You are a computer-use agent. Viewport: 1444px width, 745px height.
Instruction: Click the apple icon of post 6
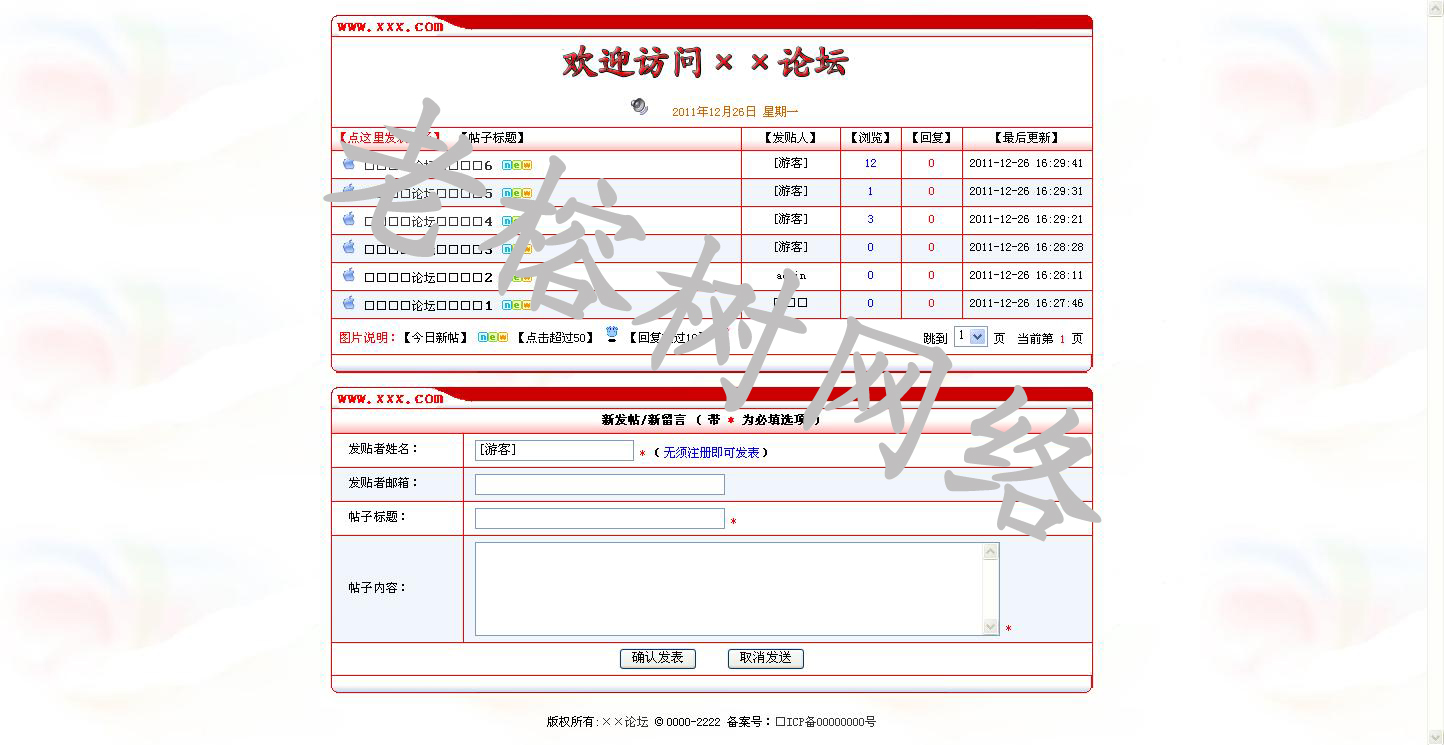(x=349, y=162)
